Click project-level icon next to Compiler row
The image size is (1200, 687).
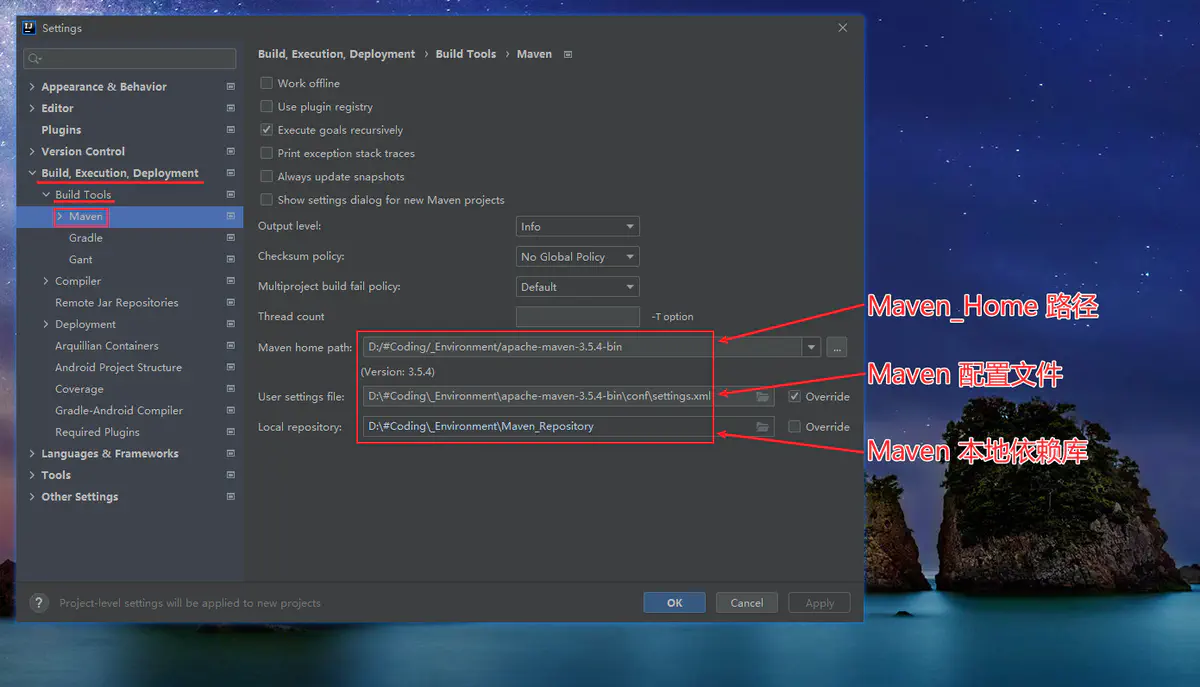[x=231, y=281]
